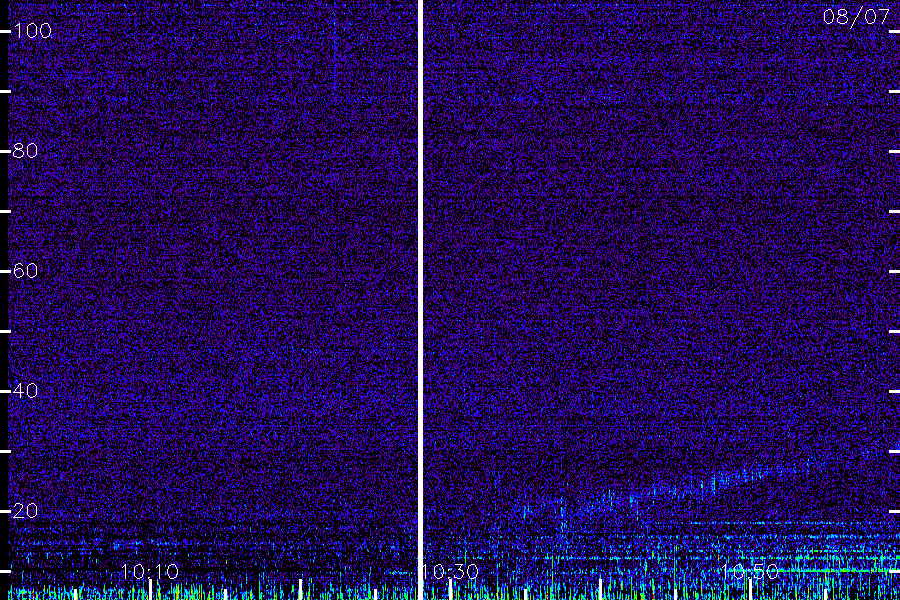Click the 80 frequency axis label
Viewport: 900px width, 600px height.
pos(25,151)
